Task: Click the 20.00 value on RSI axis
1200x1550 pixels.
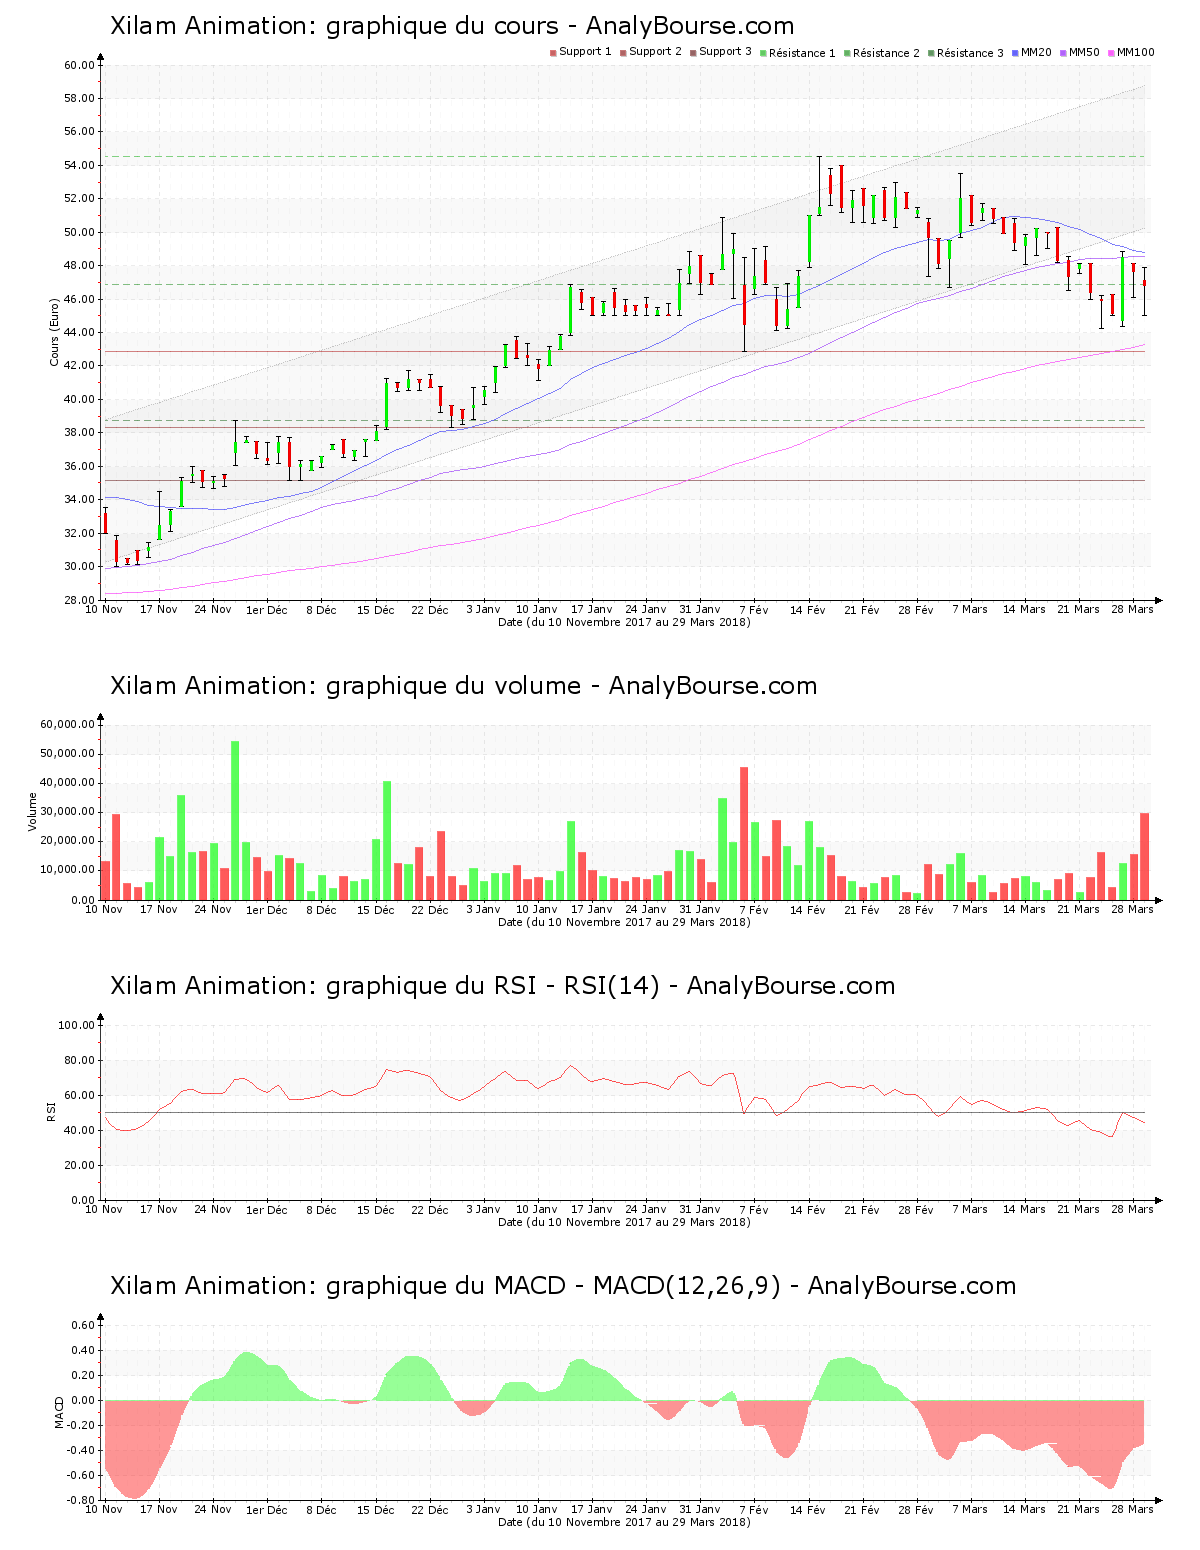Action: [x=79, y=1165]
